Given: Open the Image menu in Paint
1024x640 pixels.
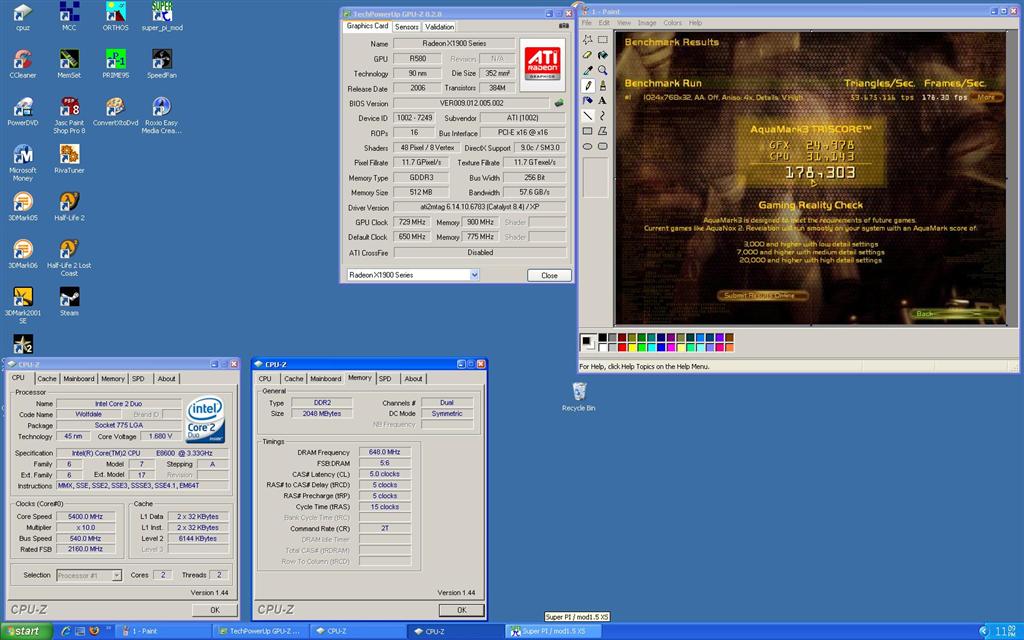Looking at the screenshot, I should [x=647, y=23].
